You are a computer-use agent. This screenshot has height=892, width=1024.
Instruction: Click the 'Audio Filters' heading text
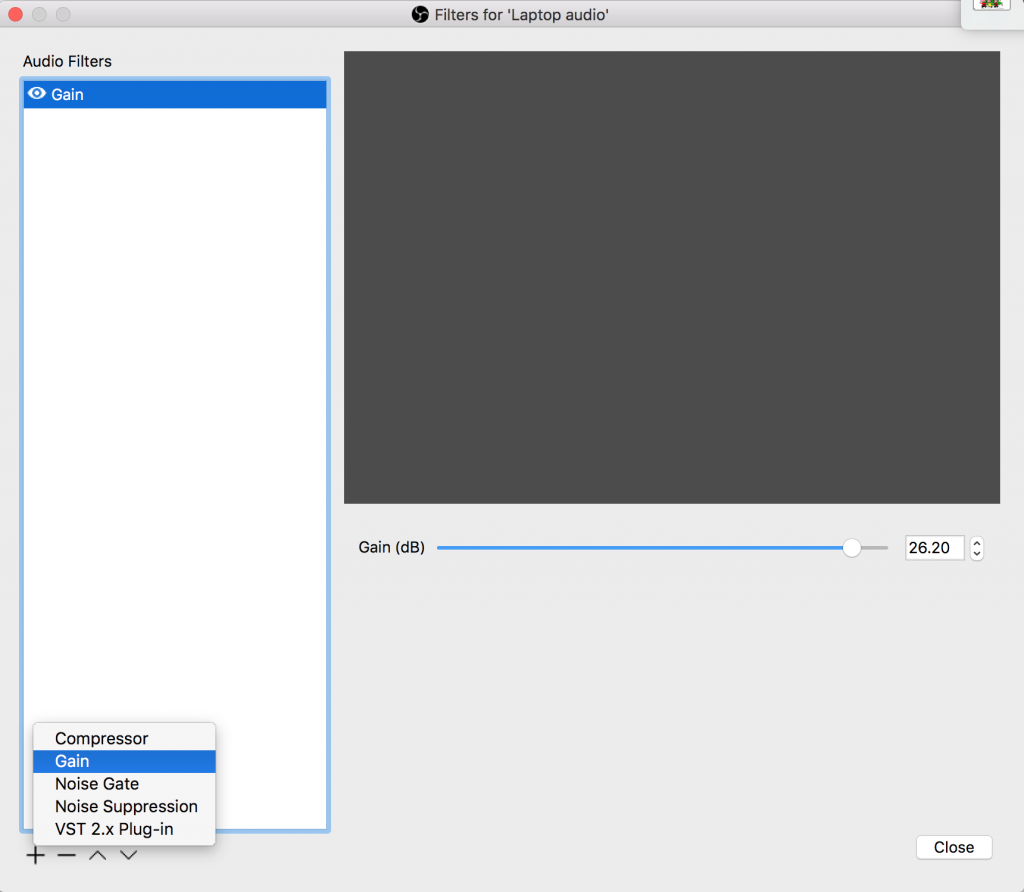(67, 61)
